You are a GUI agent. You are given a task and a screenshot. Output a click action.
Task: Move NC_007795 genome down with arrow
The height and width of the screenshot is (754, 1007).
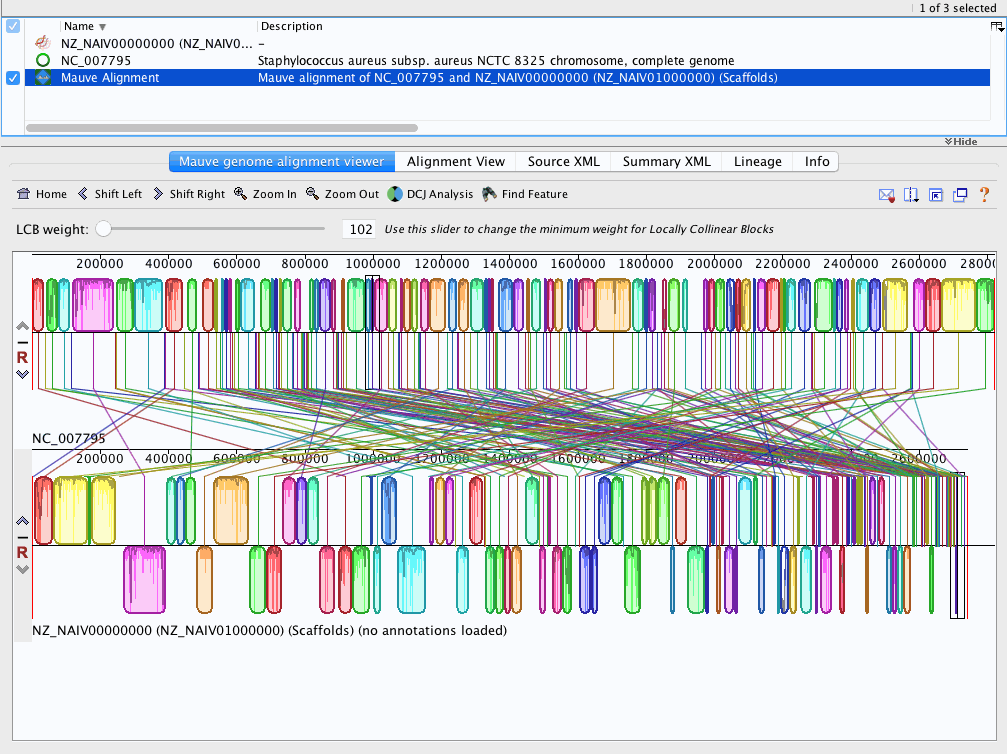(x=22, y=374)
